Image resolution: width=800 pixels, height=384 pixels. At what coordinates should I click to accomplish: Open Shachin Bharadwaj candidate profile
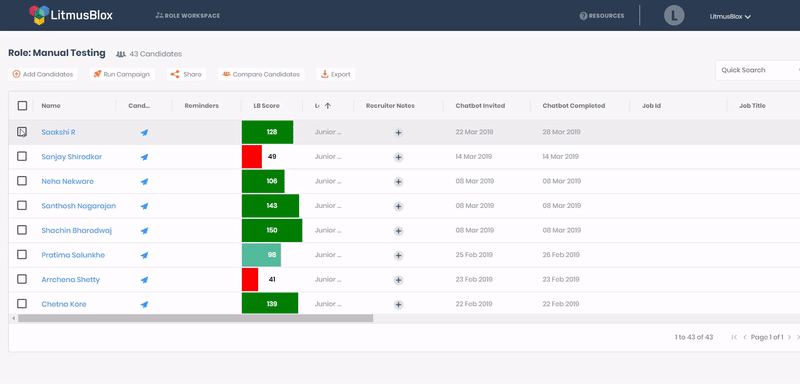[x=77, y=230]
